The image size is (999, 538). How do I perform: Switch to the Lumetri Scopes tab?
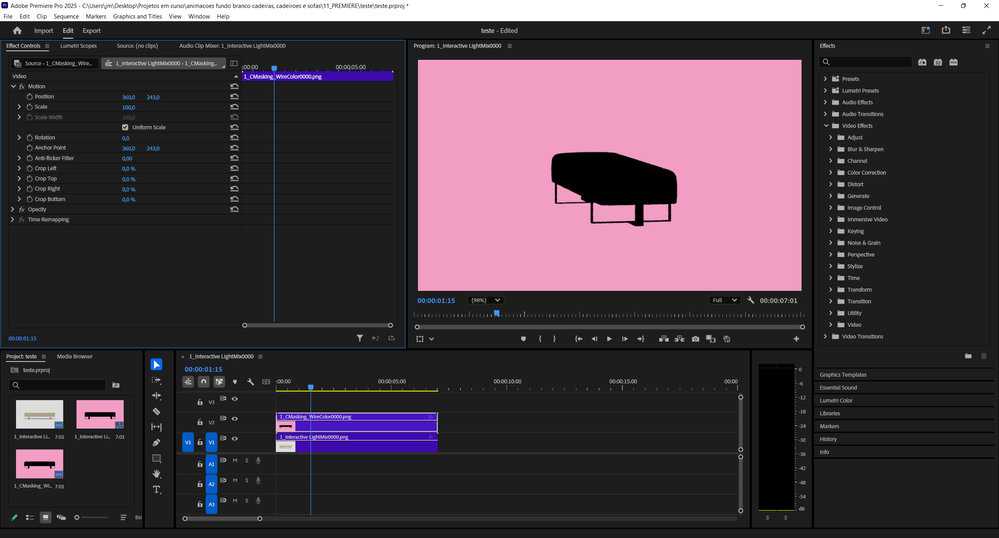click(x=78, y=46)
